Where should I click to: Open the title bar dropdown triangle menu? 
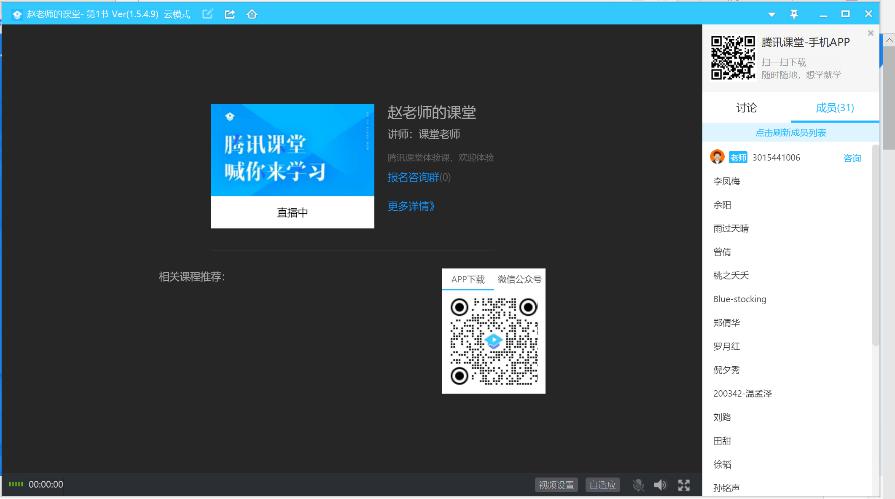click(x=771, y=14)
